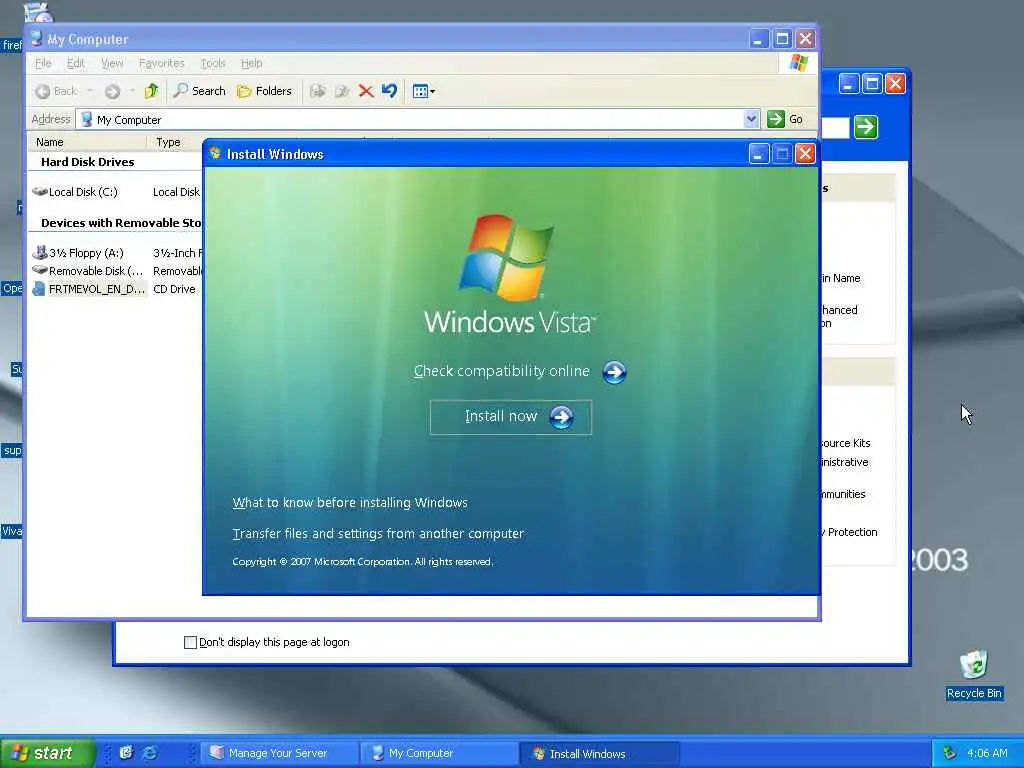Maximize the Manage Your Server window
Image resolution: width=1024 pixels, height=768 pixels.
872,84
